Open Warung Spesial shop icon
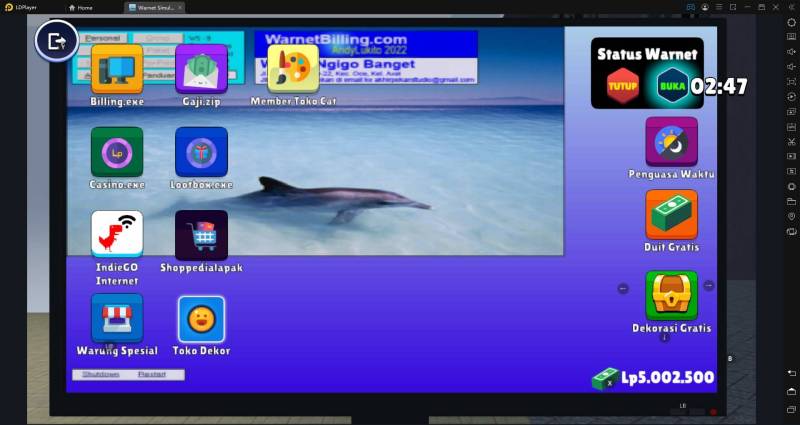The height and width of the screenshot is (425, 800). (117, 318)
